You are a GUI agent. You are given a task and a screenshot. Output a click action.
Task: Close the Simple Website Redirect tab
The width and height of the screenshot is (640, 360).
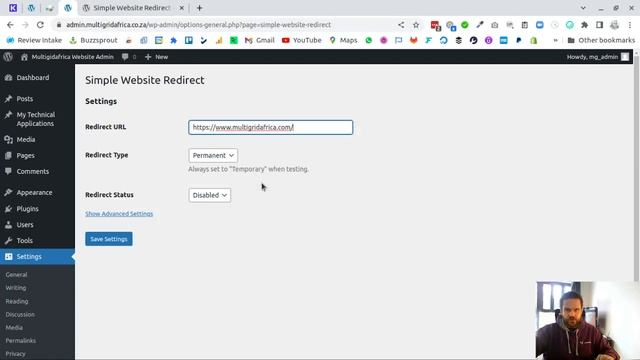point(182,8)
